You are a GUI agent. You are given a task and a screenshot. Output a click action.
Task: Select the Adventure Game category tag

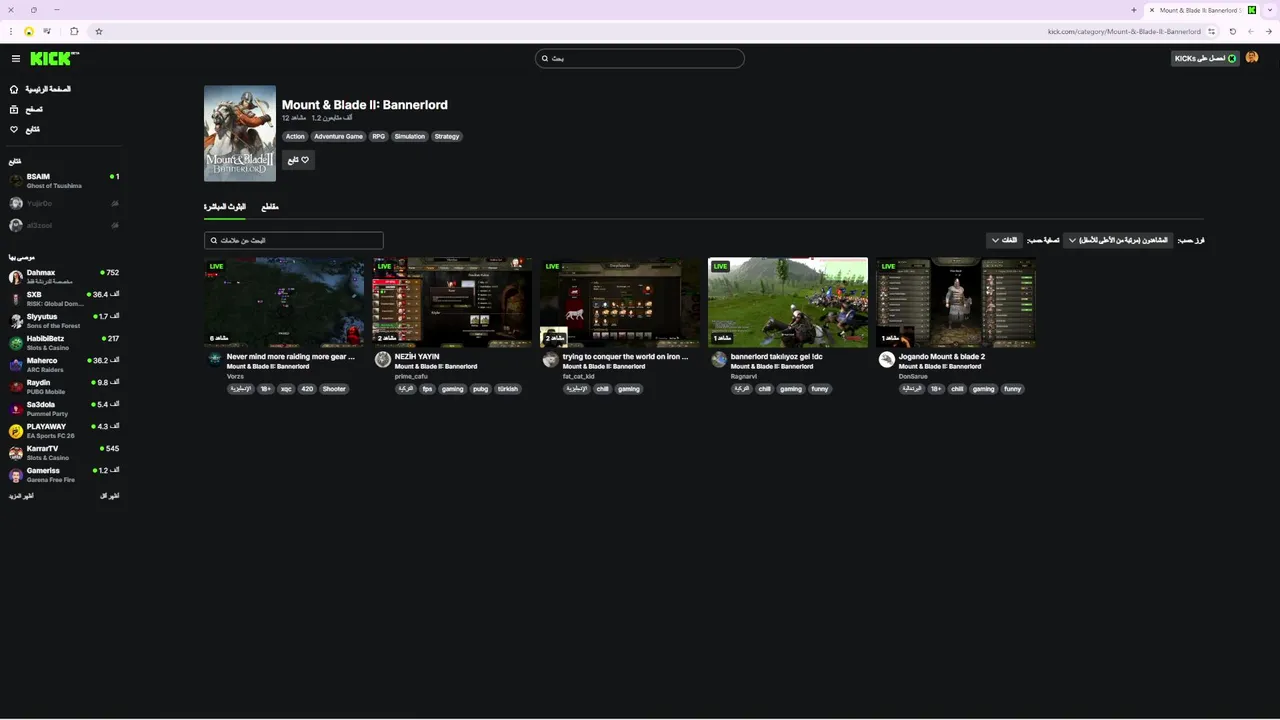point(338,136)
